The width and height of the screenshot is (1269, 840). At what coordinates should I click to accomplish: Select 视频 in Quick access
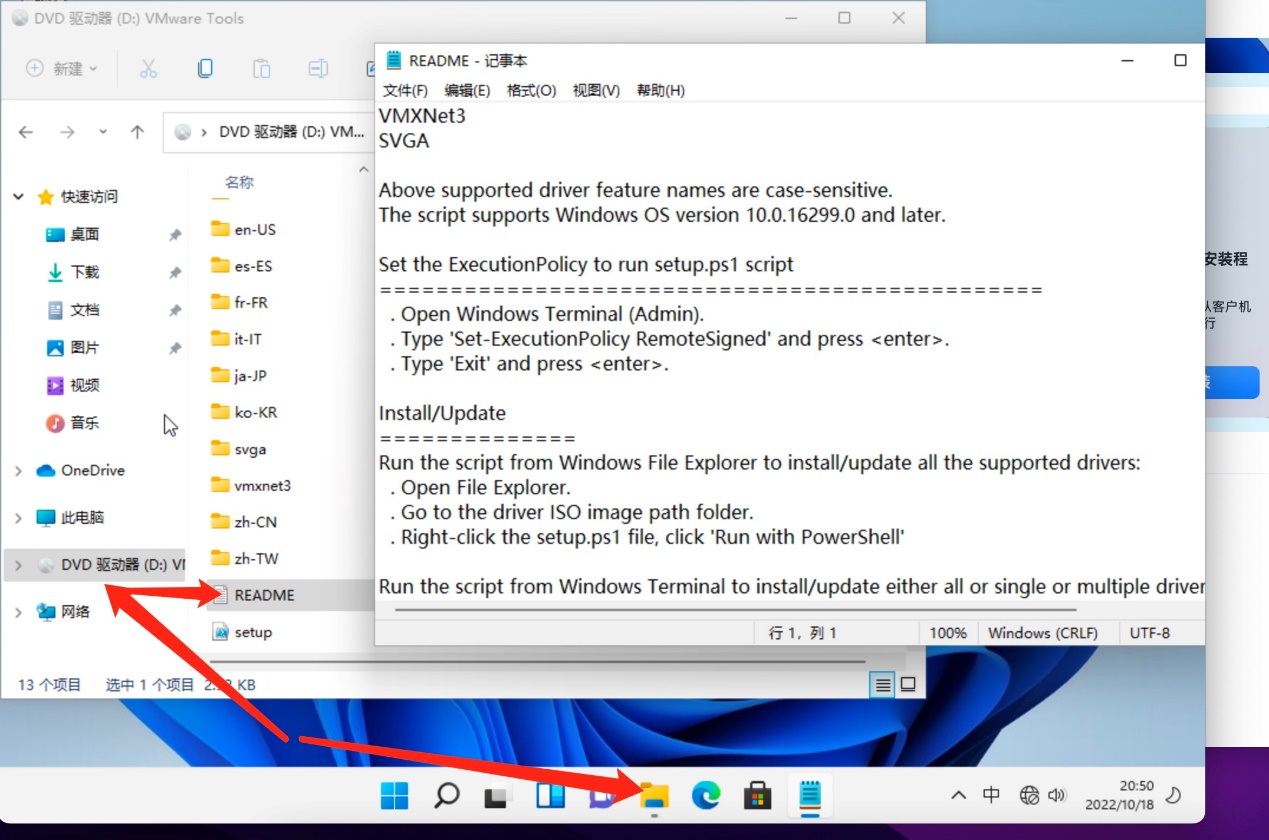click(x=85, y=385)
